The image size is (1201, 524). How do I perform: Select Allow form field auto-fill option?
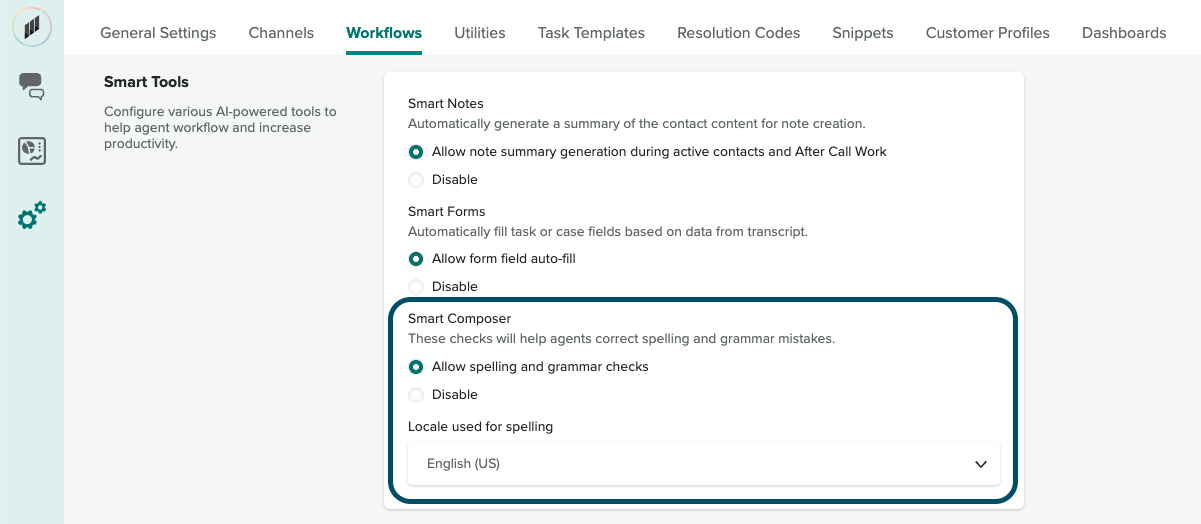point(416,259)
